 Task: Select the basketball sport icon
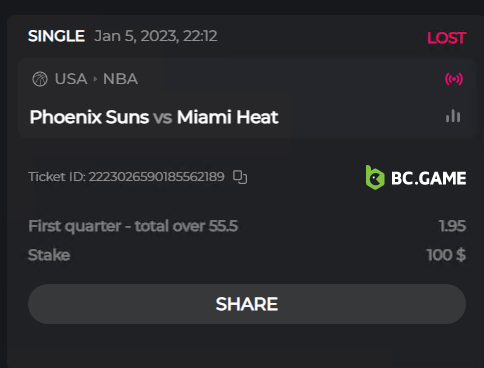pyautogui.click(x=40, y=79)
